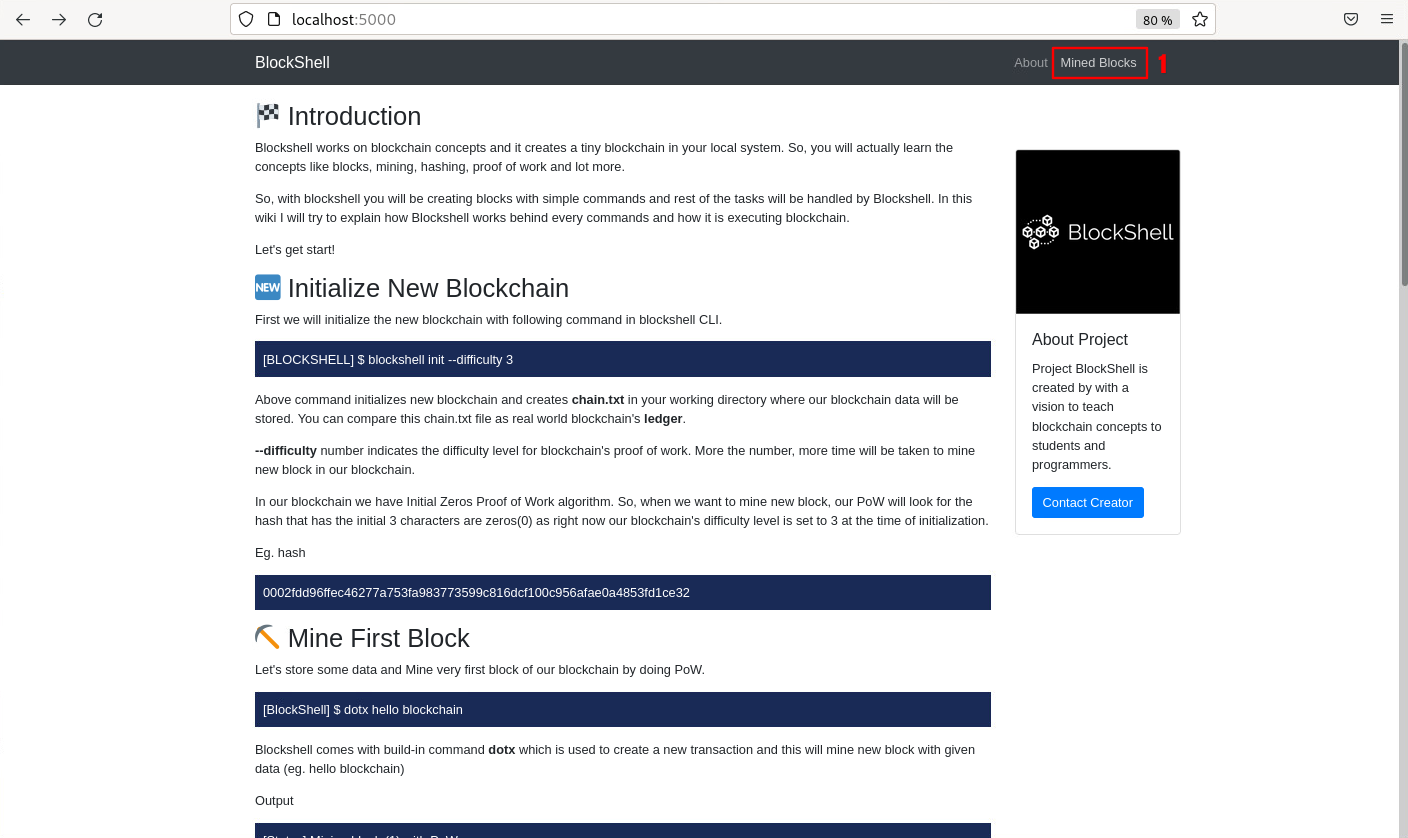The width and height of the screenshot is (1408, 838).
Task: Reload the page with refresh icon
Action: (x=95, y=20)
